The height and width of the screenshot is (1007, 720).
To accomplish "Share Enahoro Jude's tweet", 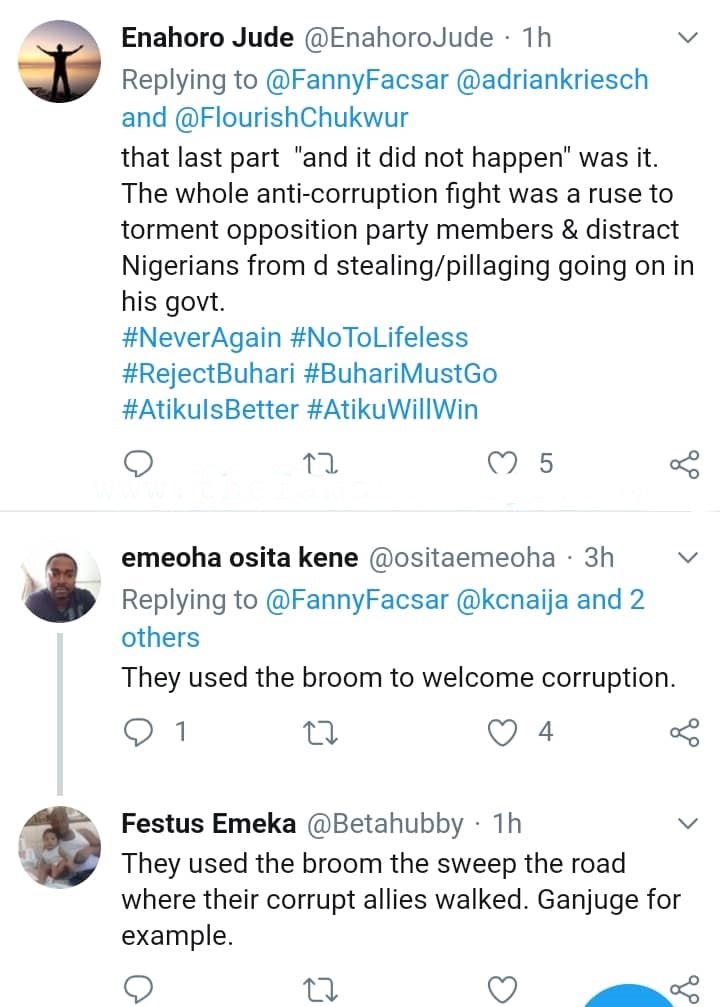I will click(x=684, y=464).
